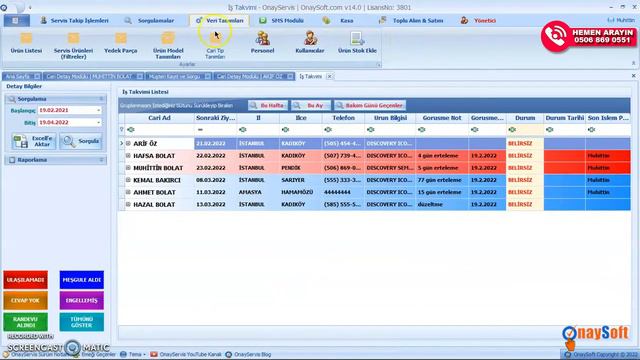This screenshot has width=640, height=360.
Task: Open the Bitiş date dropdown
Action: (x=98, y=122)
